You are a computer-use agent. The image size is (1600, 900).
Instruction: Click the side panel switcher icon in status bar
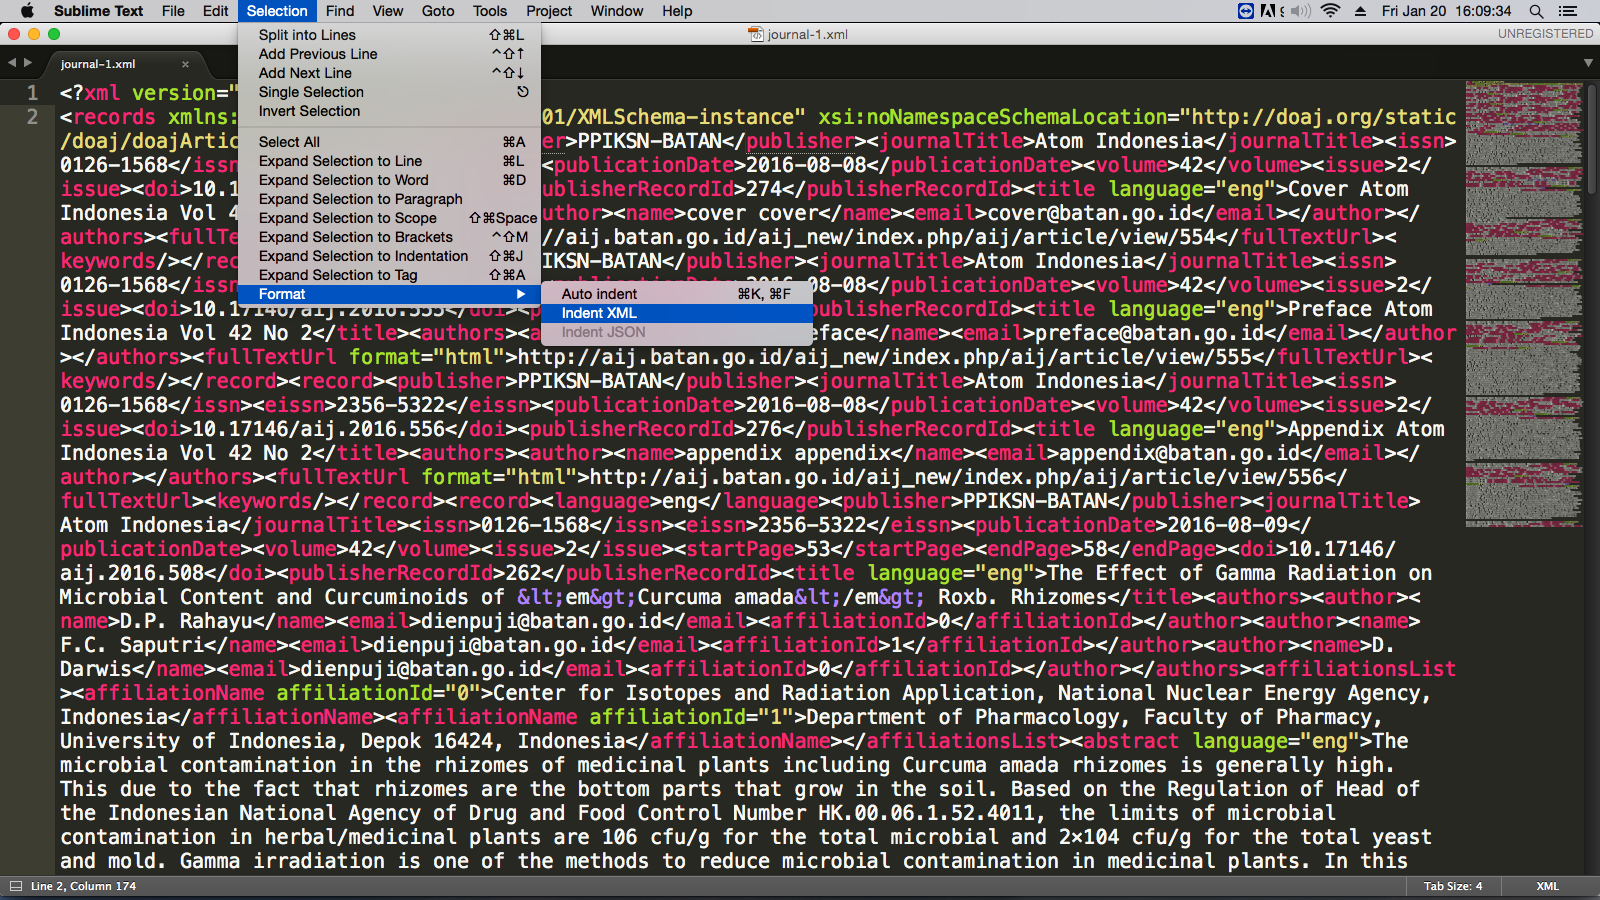(x=15, y=886)
